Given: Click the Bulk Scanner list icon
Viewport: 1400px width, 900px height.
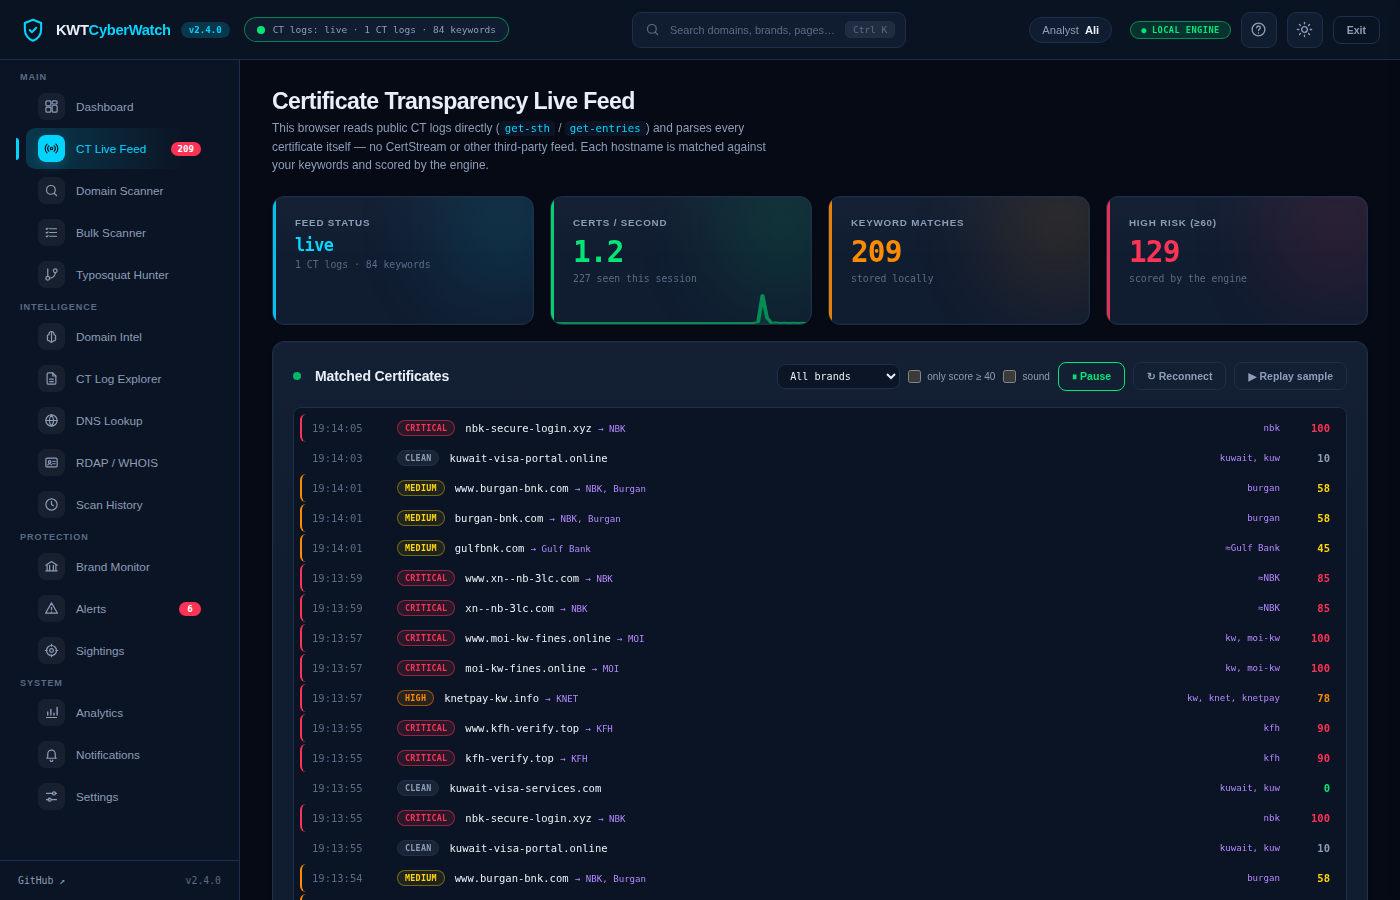Looking at the screenshot, I should [x=51, y=233].
